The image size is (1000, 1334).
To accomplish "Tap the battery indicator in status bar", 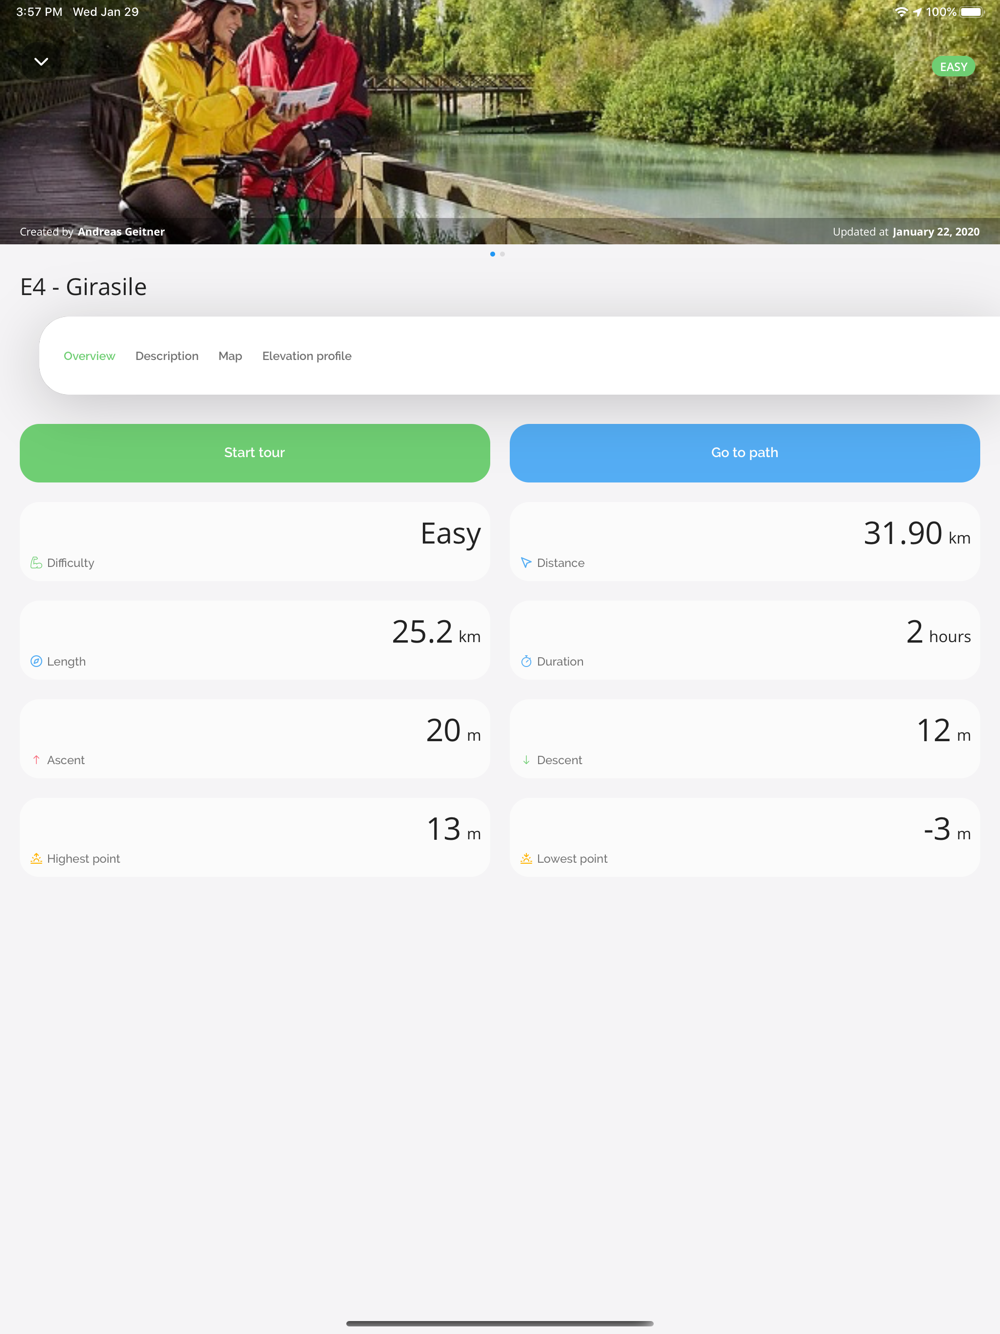I will click(972, 12).
